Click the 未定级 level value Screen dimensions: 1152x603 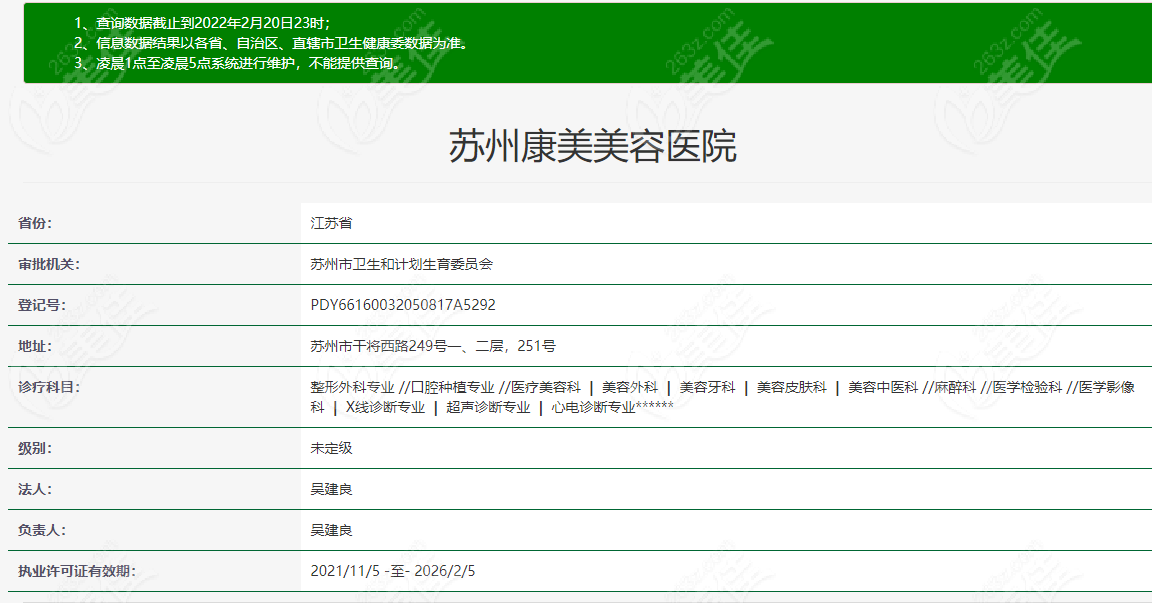click(331, 448)
